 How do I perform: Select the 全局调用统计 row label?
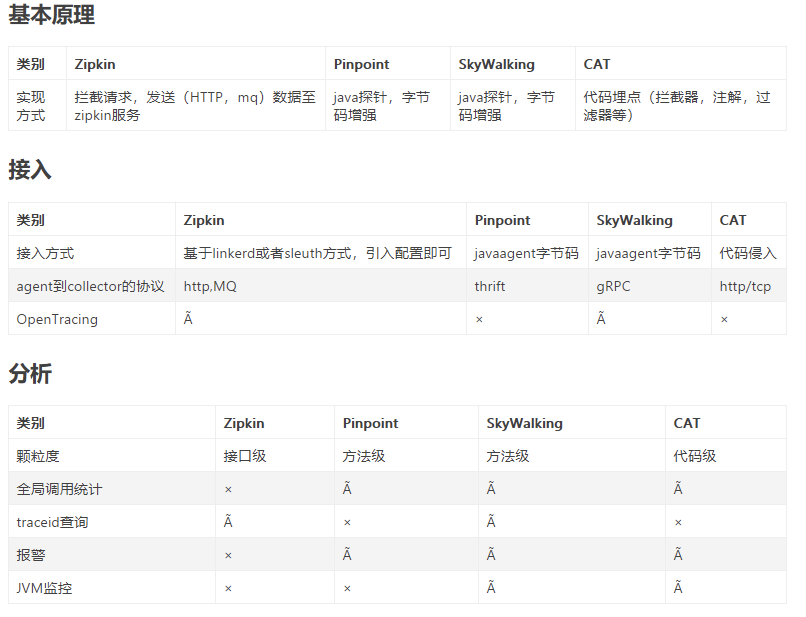[x=60, y=489]
